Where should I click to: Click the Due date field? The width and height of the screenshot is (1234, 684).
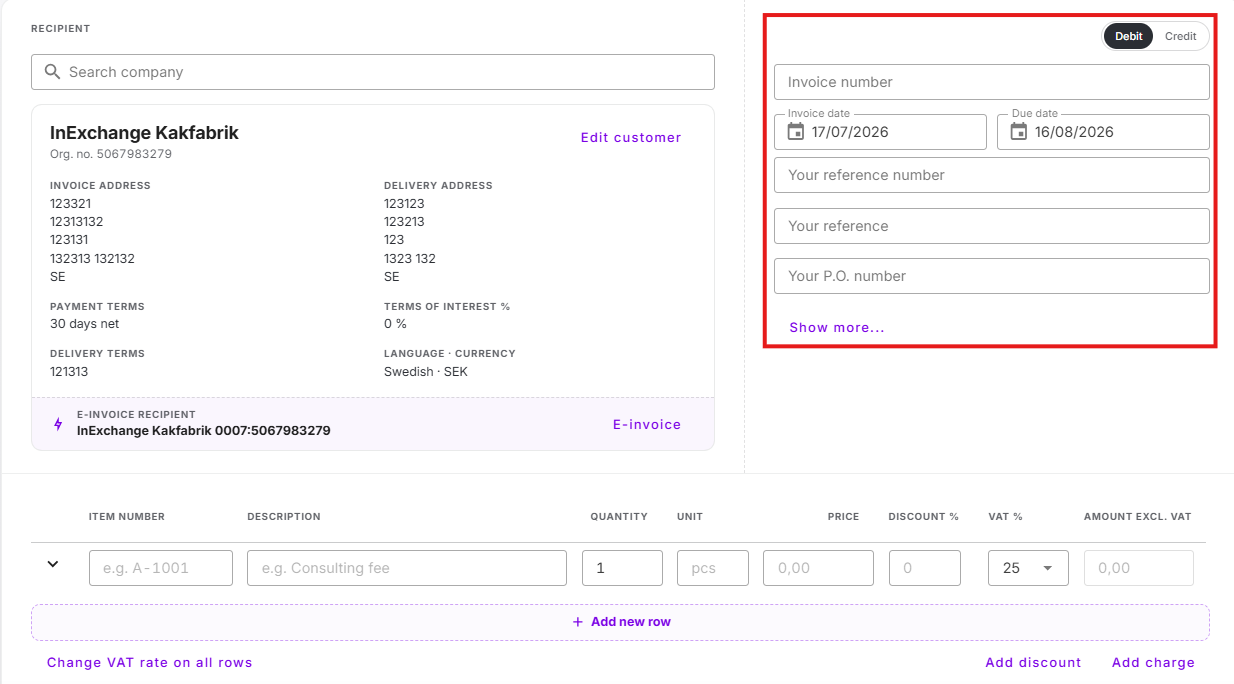point(1103,132)
